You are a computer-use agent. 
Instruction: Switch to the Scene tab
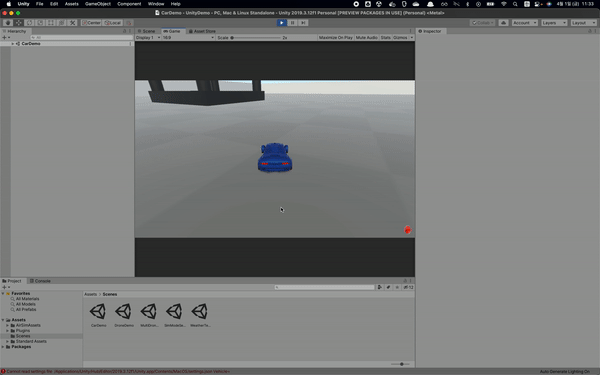click(147, 31)
